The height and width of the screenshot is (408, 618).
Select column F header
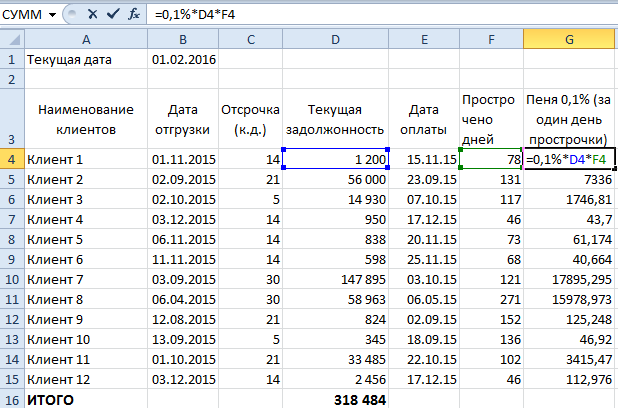(x=491, y=39)
